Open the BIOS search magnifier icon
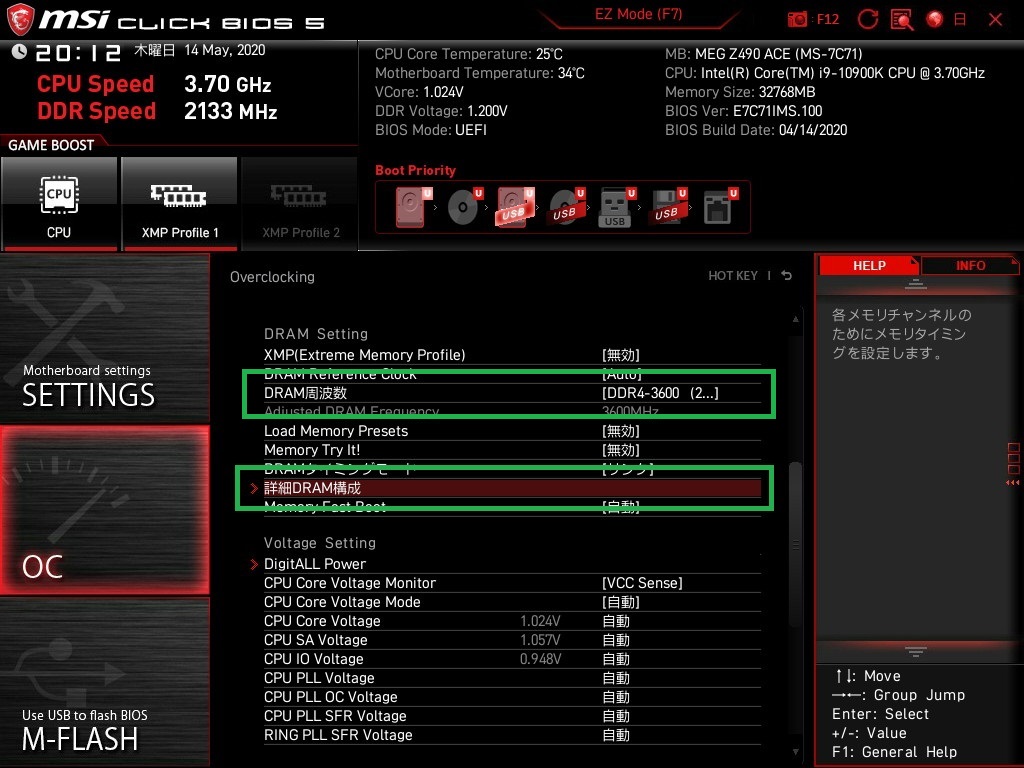The width and height of the screenshot is (1024, 768). pyautogui.click(x=902, y=20)
